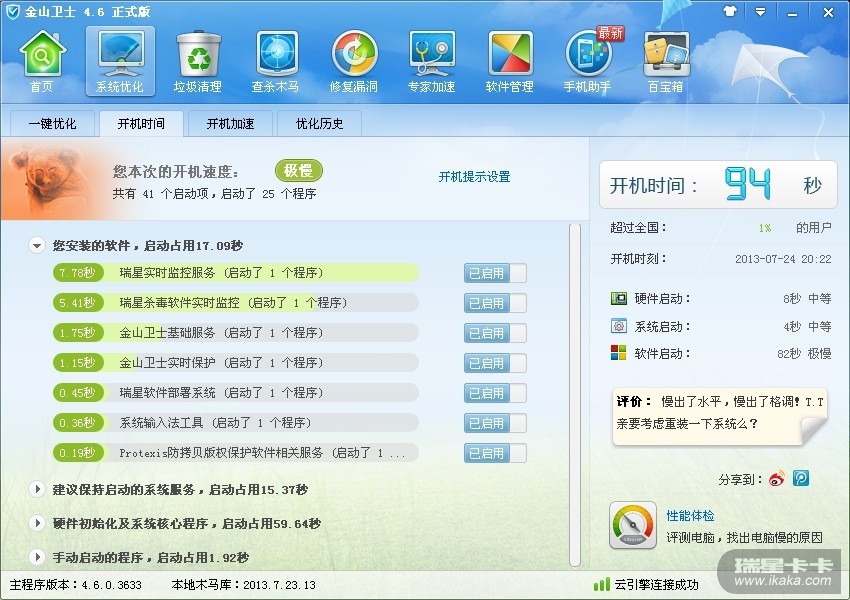The height and width of the screenshot is (600, 850).
Task: Switch to 一键优化 tab
Action: 53,124
